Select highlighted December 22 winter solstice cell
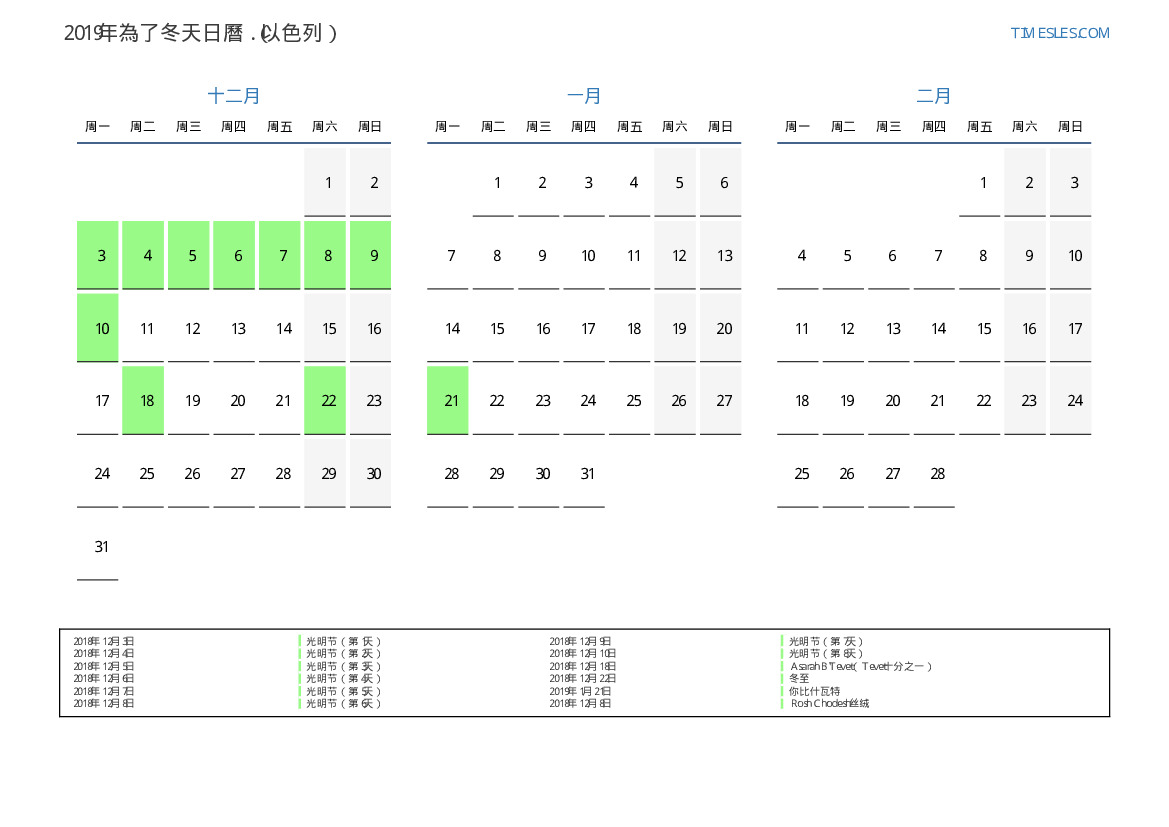The width and height of the screenshot is (1169, 827). (x=325, y=400)
